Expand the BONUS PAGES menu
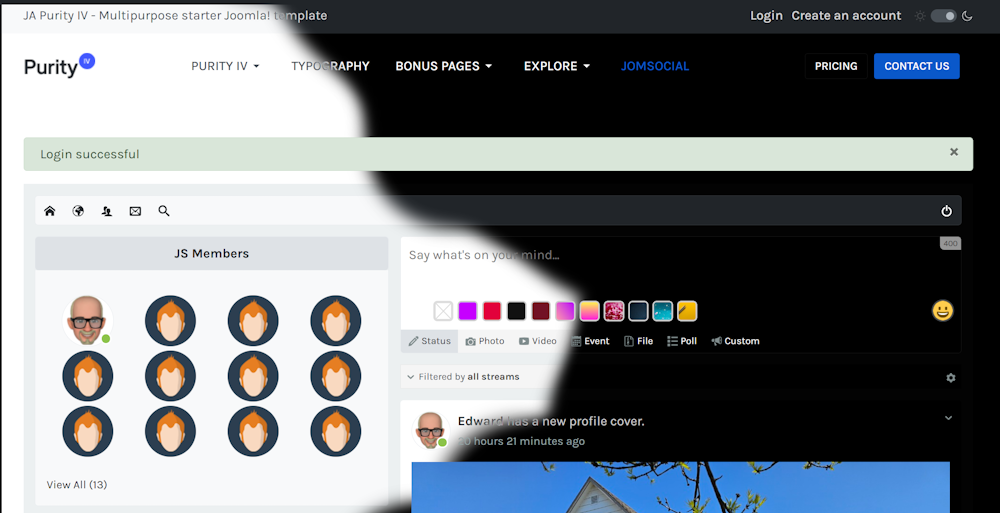Image resolution: width=1000 pixels, height=513 pixels. tap(444, 66)
